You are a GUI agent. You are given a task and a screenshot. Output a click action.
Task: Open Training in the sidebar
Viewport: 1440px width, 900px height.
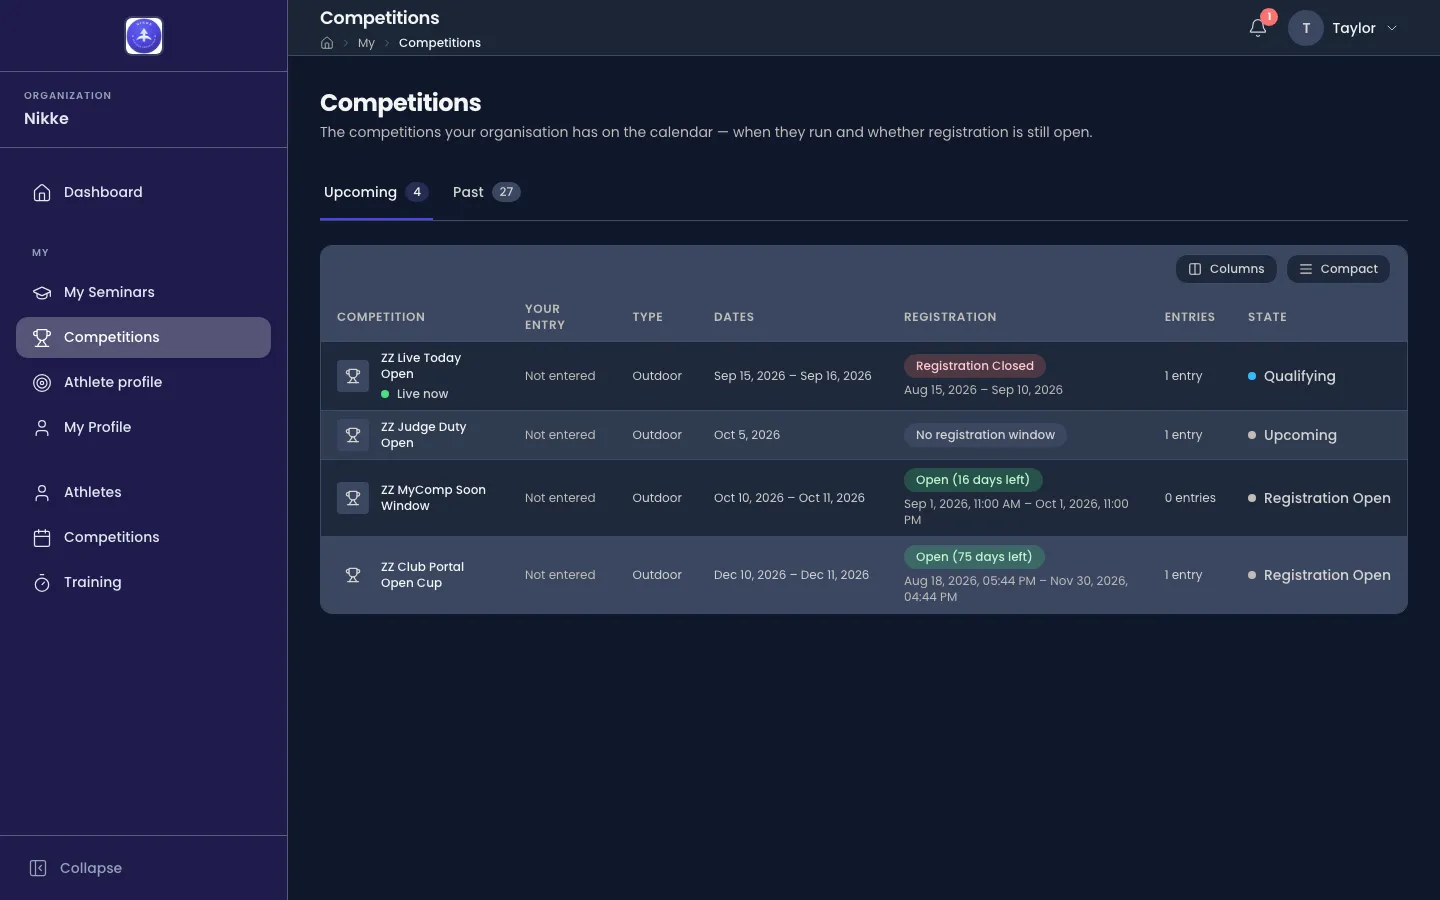pyautogui.click(x=143, y=582)
